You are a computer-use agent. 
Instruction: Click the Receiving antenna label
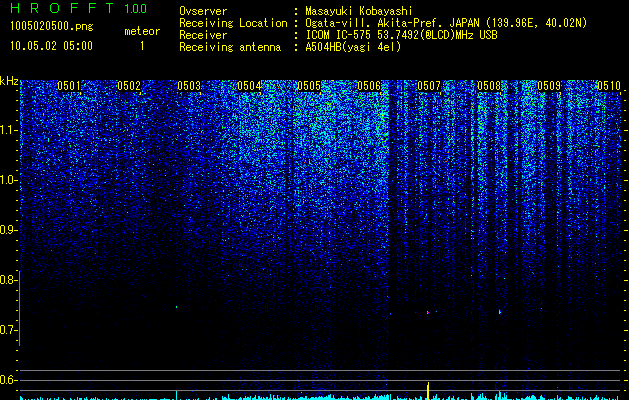230,47
